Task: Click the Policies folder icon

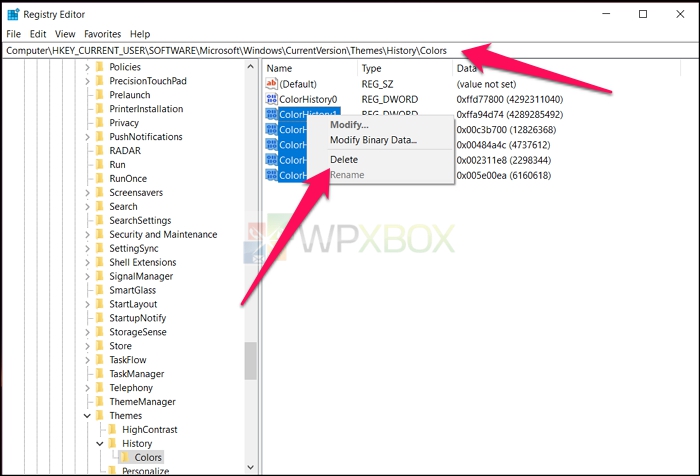Action: tap(100, 67)
